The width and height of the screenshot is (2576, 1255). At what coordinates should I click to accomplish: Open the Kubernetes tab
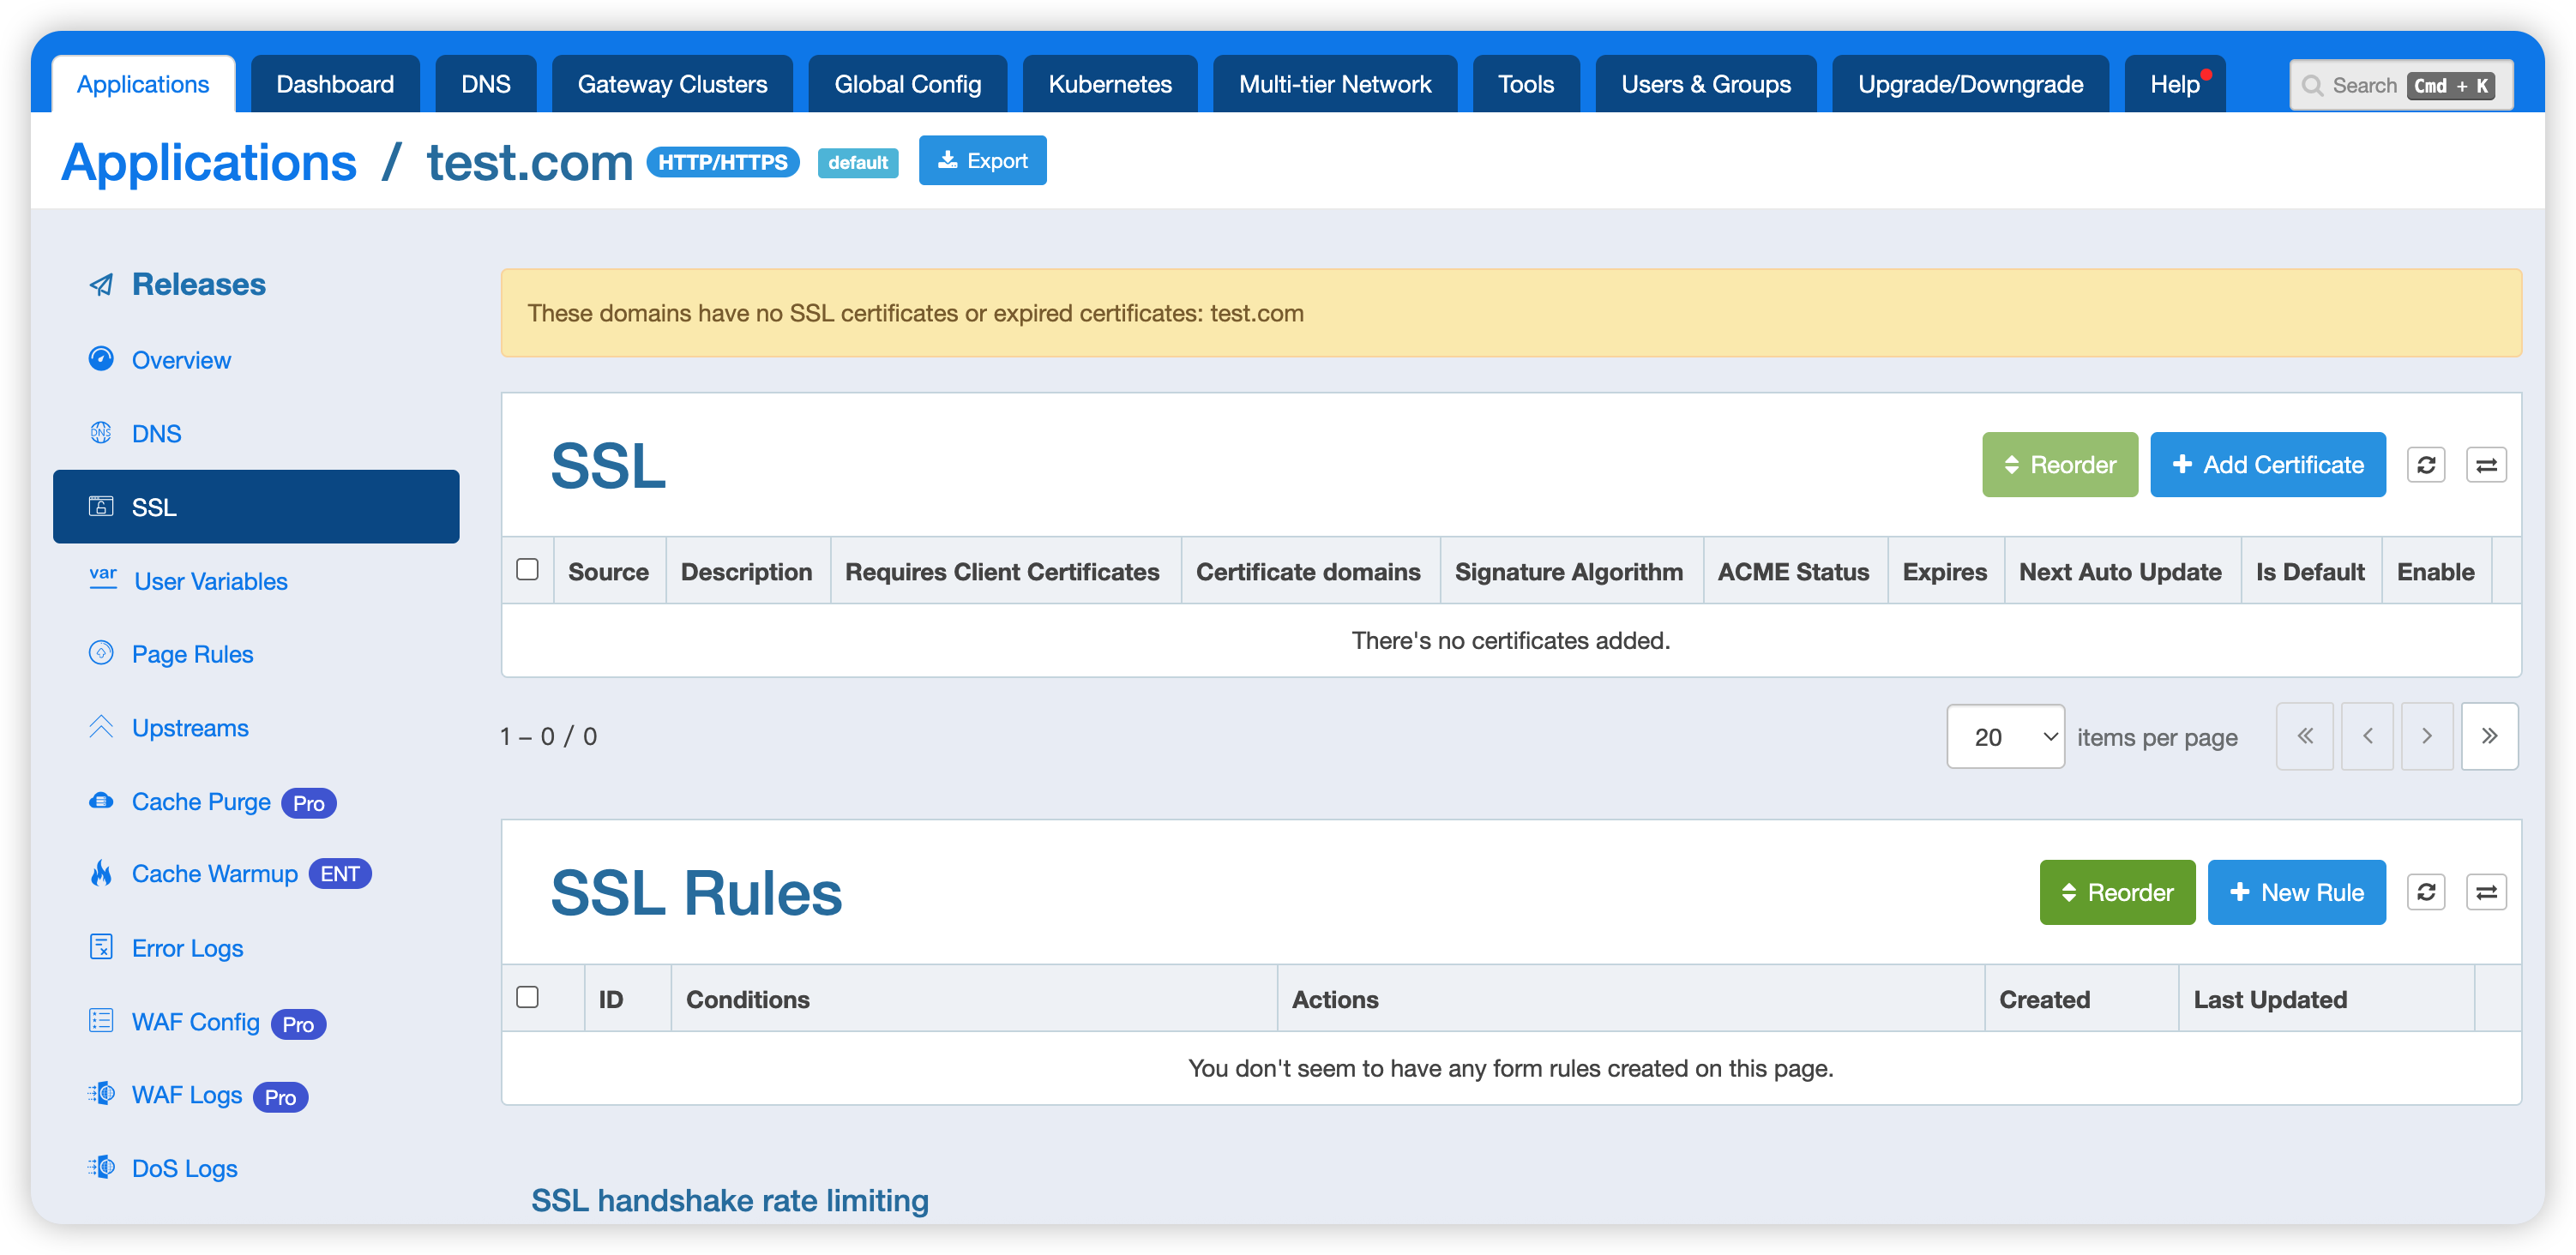[x=1109, y=84]
